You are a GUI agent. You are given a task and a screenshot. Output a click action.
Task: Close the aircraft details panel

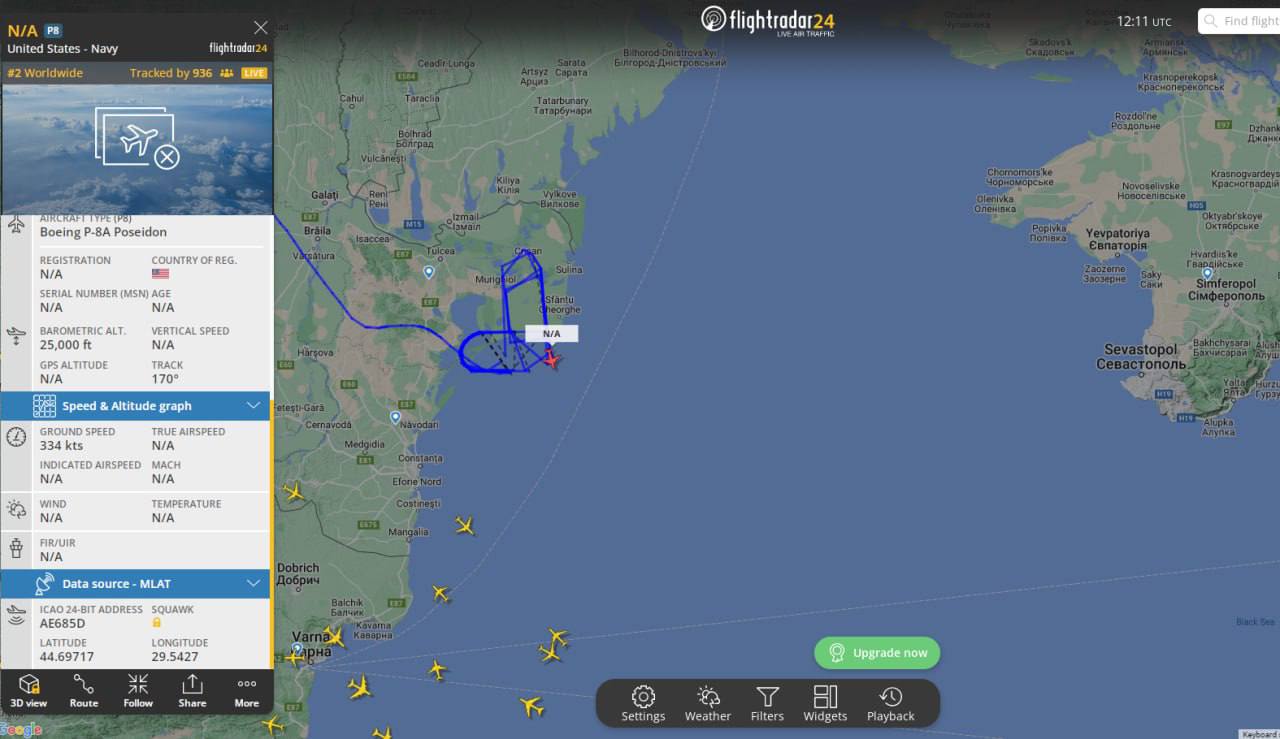tap(261, 28)
